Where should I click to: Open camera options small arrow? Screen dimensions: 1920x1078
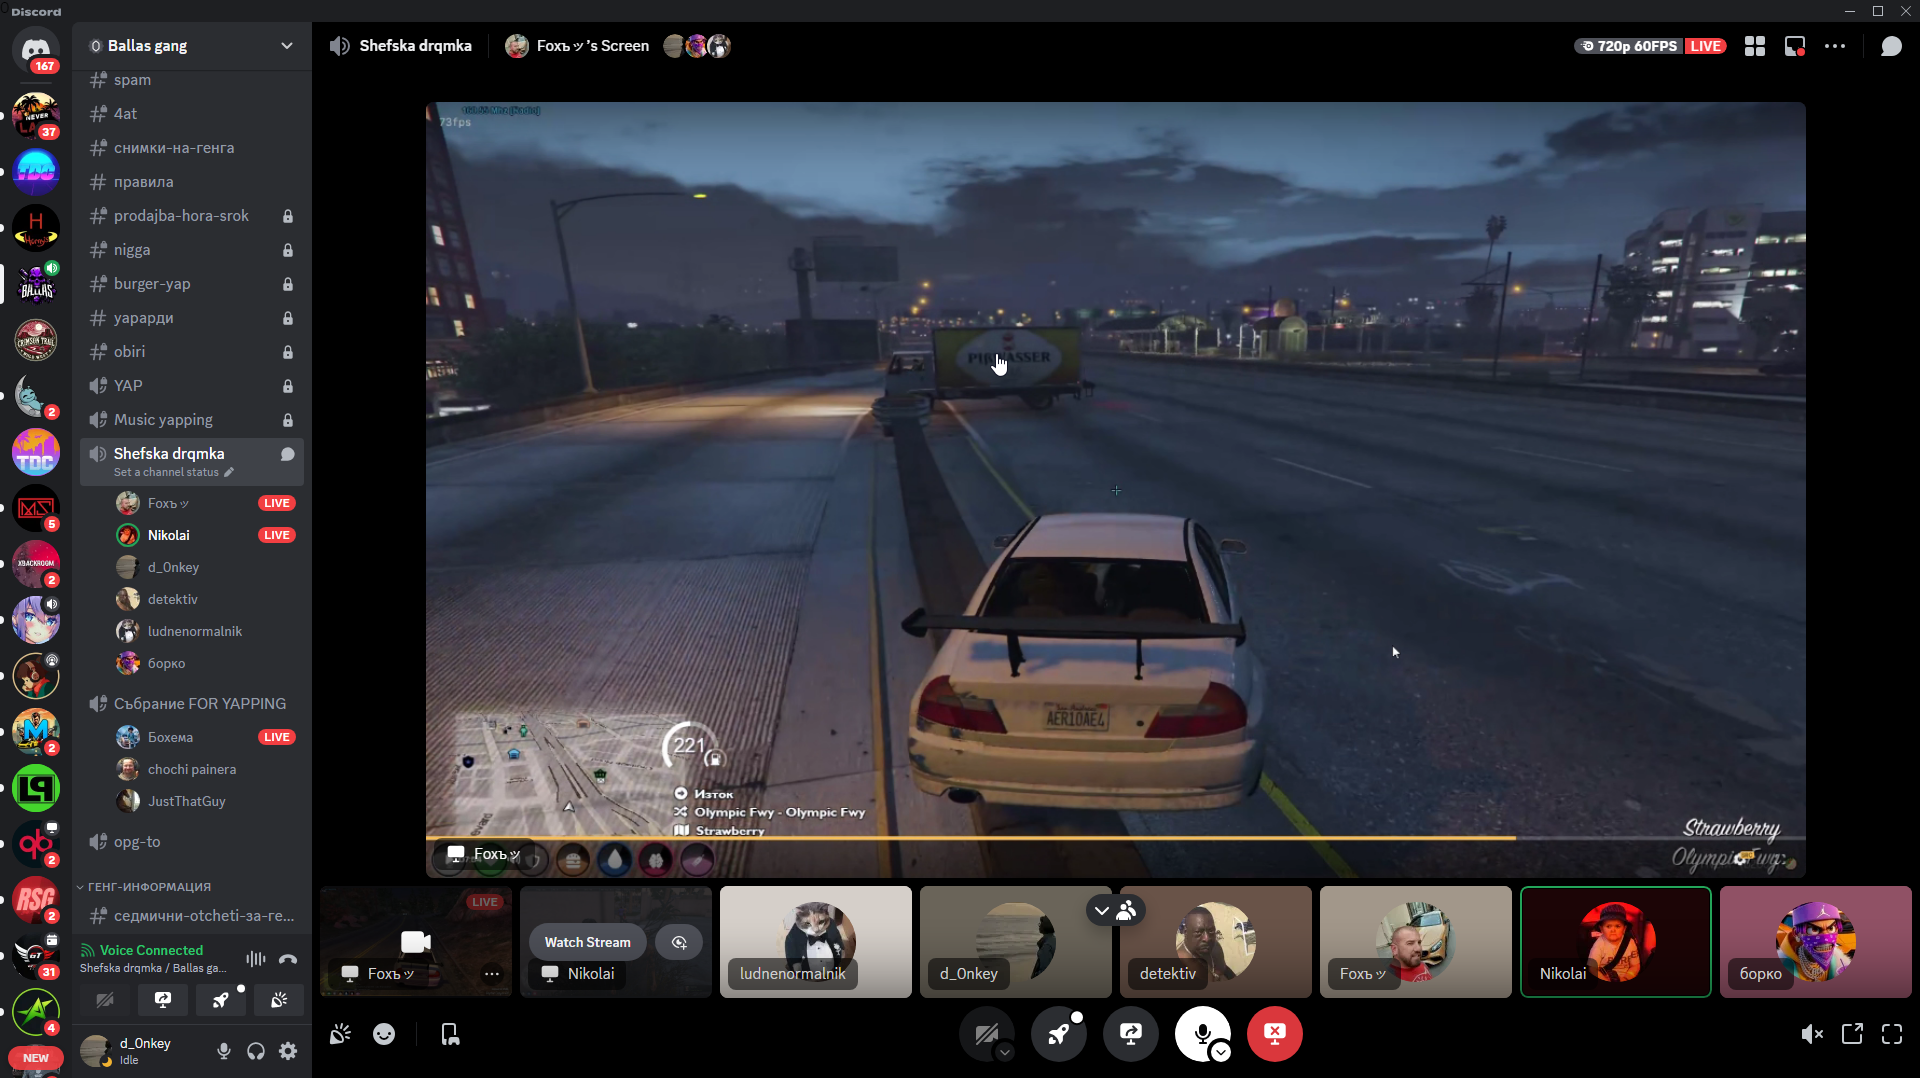[x=1005, y=1052]
